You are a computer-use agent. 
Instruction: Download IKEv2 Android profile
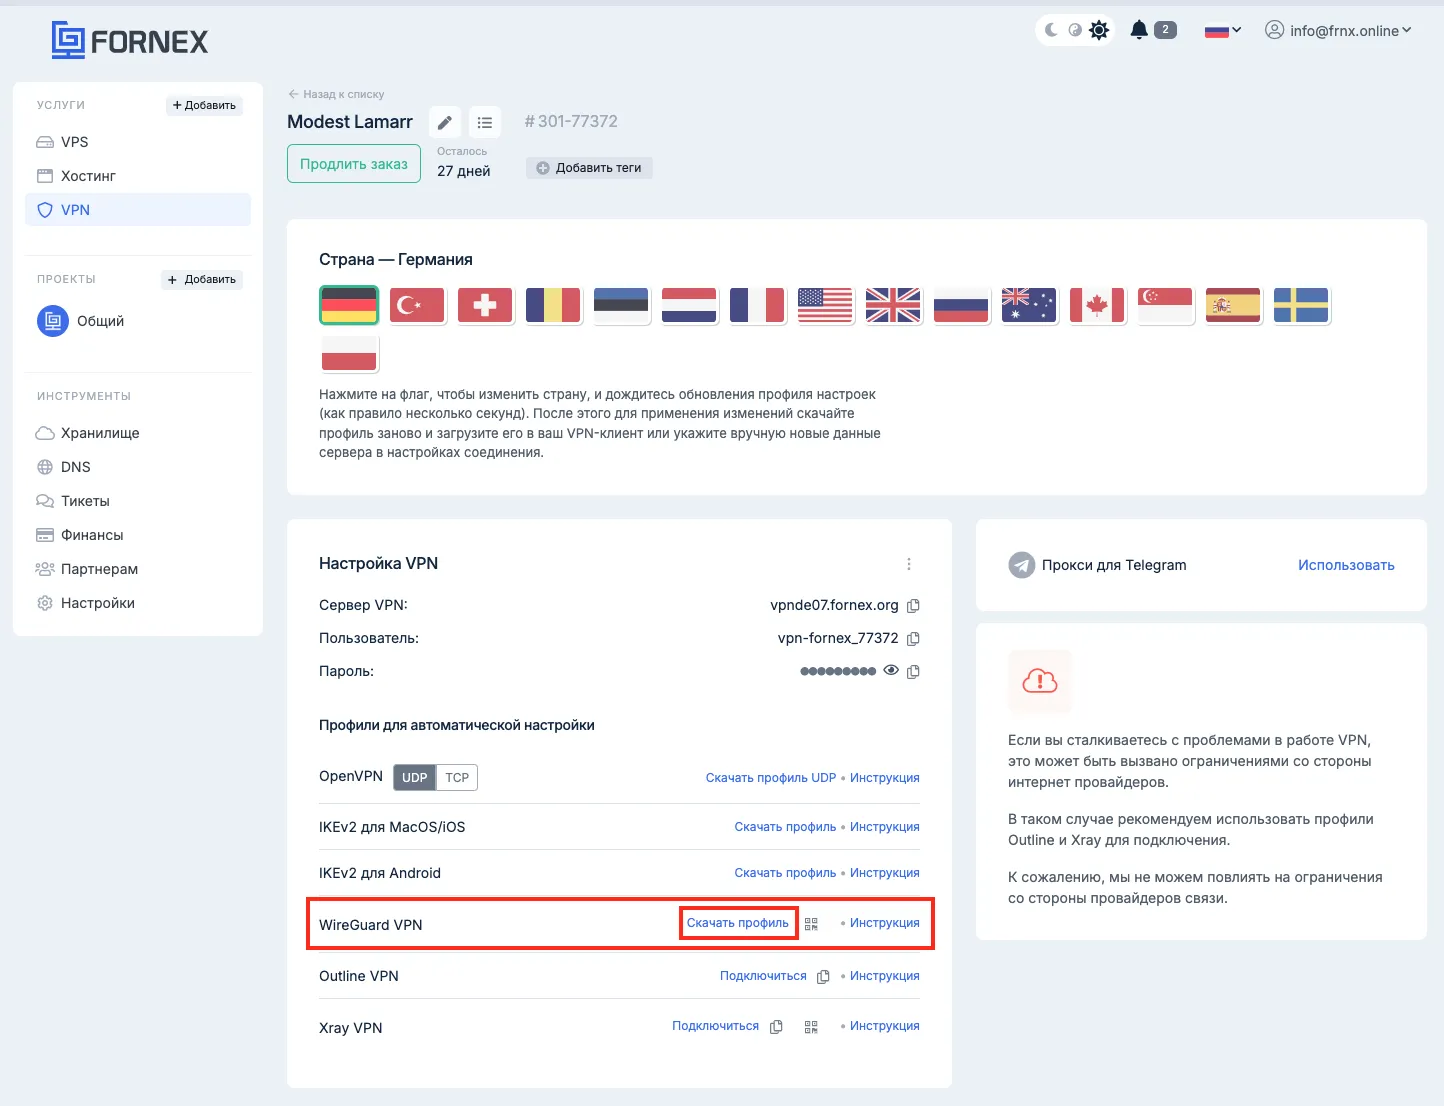785,873
